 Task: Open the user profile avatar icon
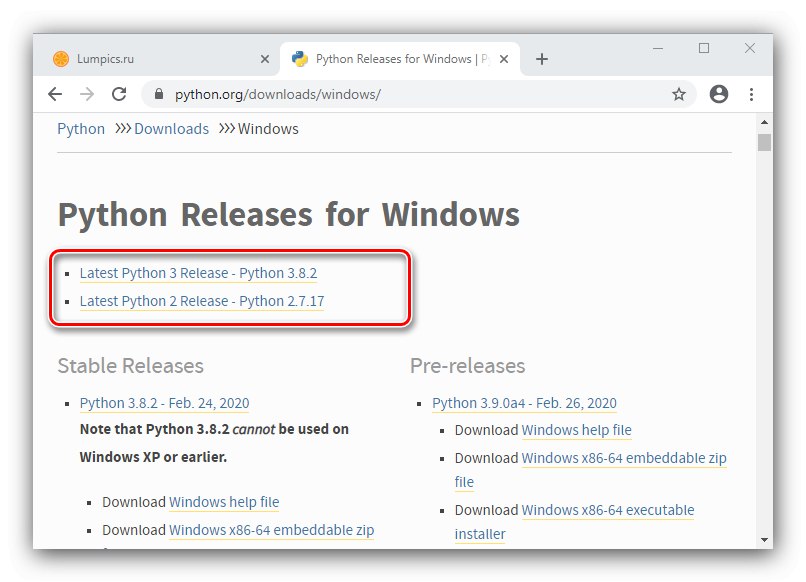coord(719,94)
